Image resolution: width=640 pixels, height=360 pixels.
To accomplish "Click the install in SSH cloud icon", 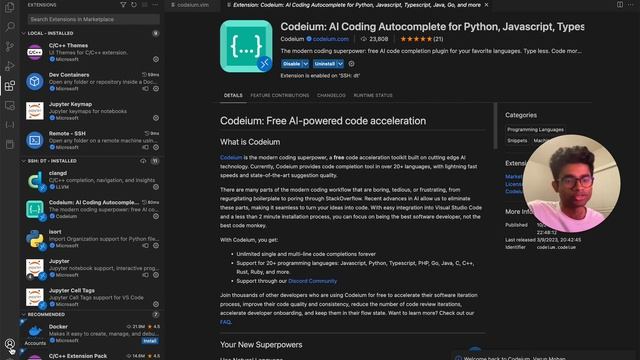I will coord(143,161).
